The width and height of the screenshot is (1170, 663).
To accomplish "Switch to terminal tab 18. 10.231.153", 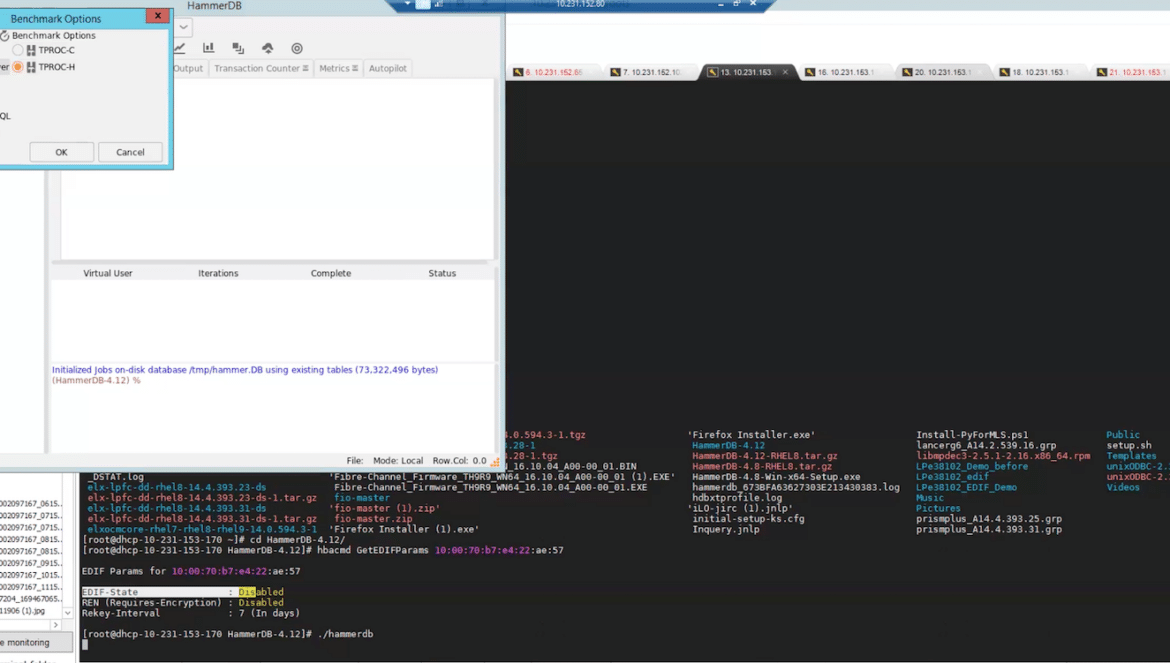I will pos(1039,72).
